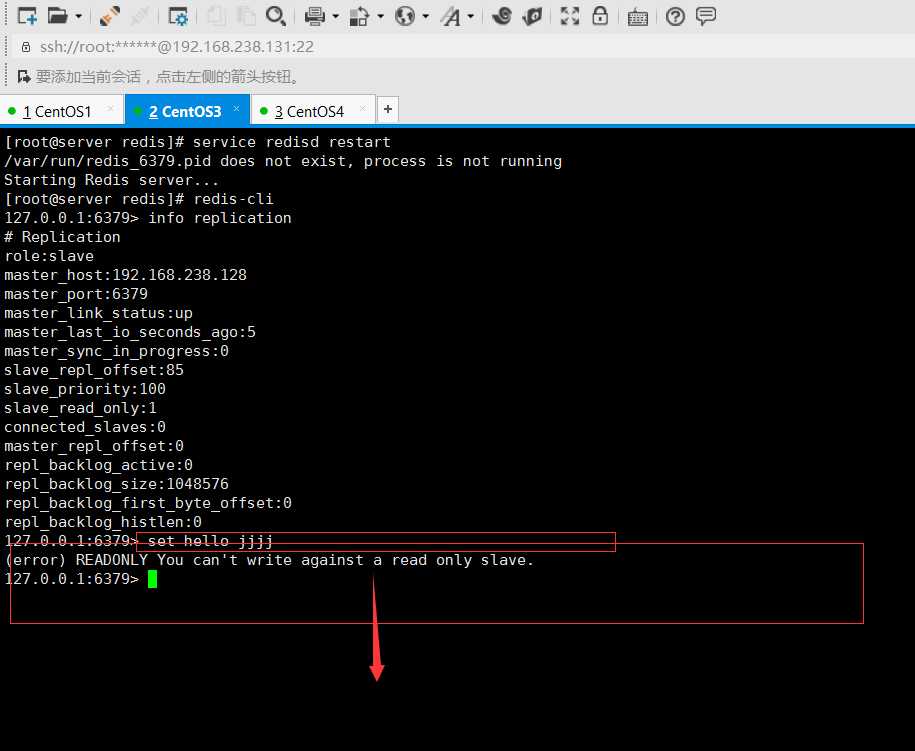This screenshot has width=915, height=751.
Task: Click the 'repl_backlog_histlen:0' line
Action: (103, 522)
